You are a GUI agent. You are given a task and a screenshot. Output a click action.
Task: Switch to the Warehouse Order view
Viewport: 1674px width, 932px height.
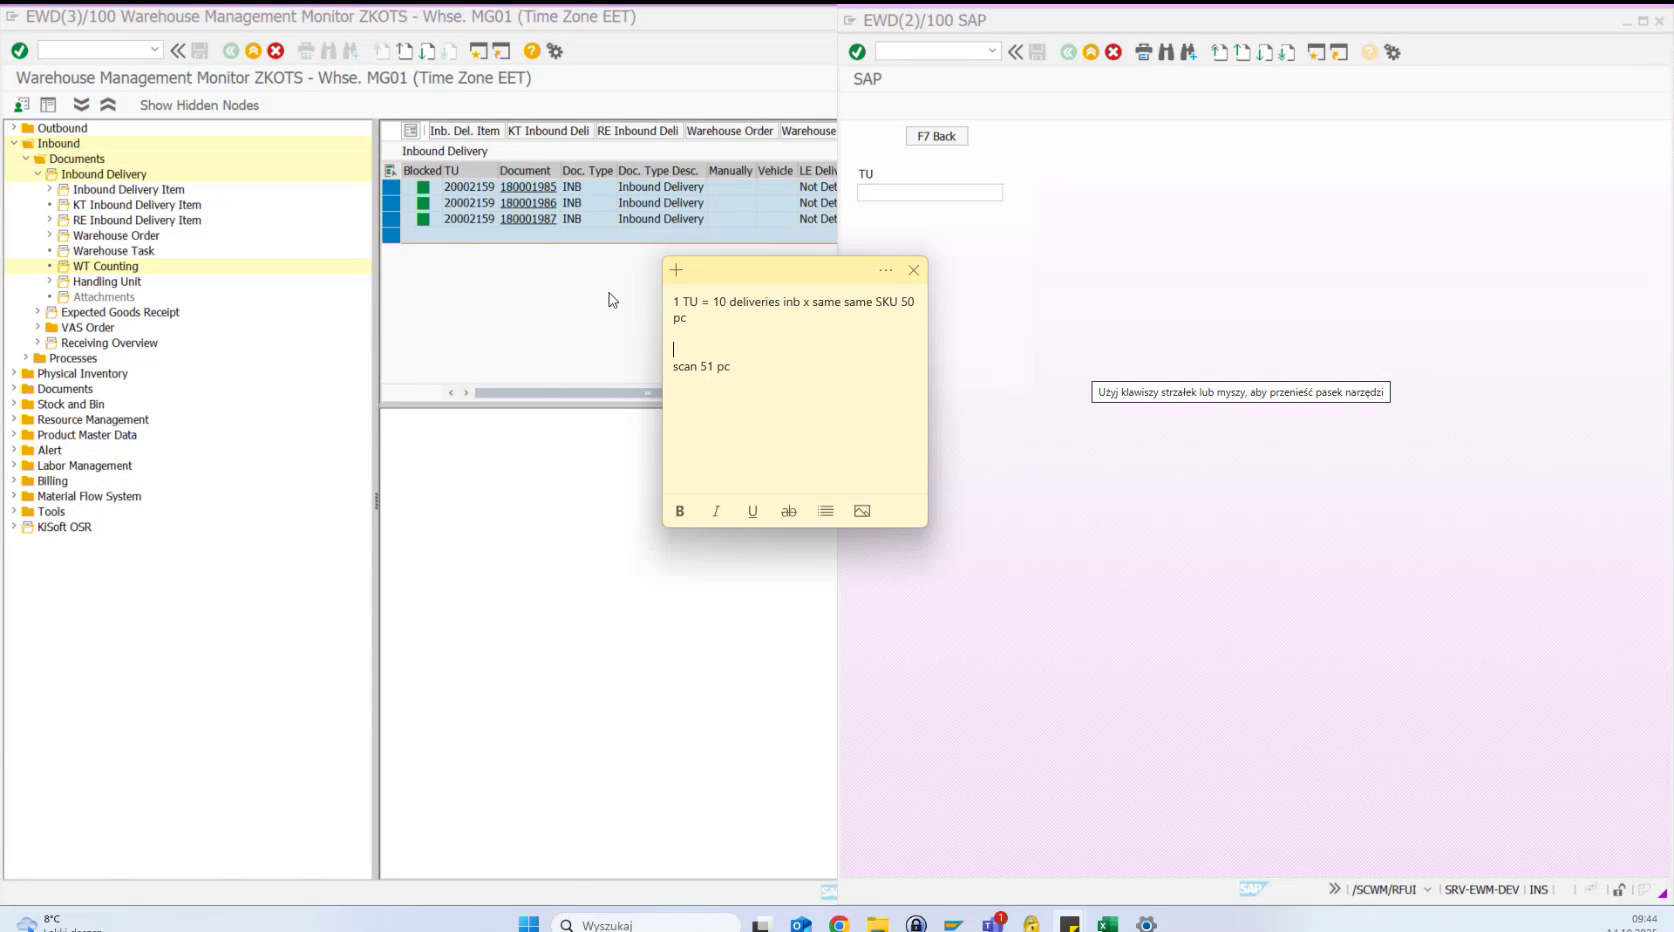coord(731,130)
